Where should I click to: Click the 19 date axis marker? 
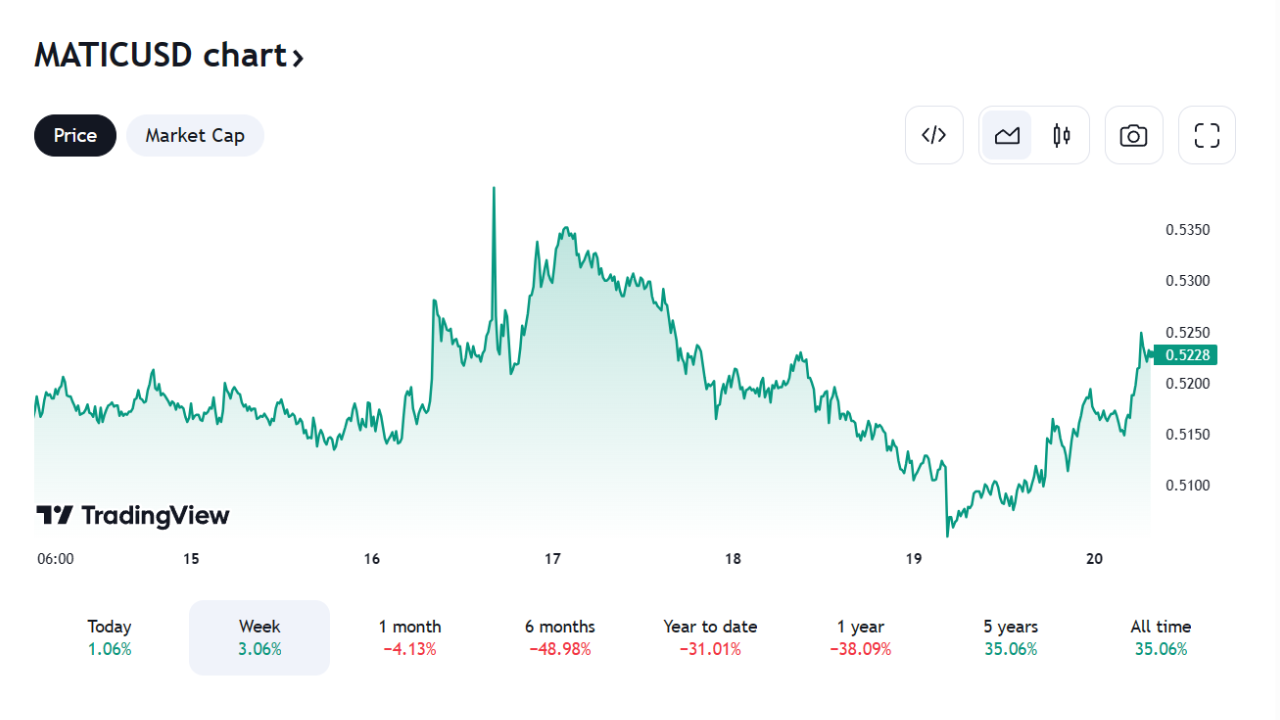pos(914,559)
